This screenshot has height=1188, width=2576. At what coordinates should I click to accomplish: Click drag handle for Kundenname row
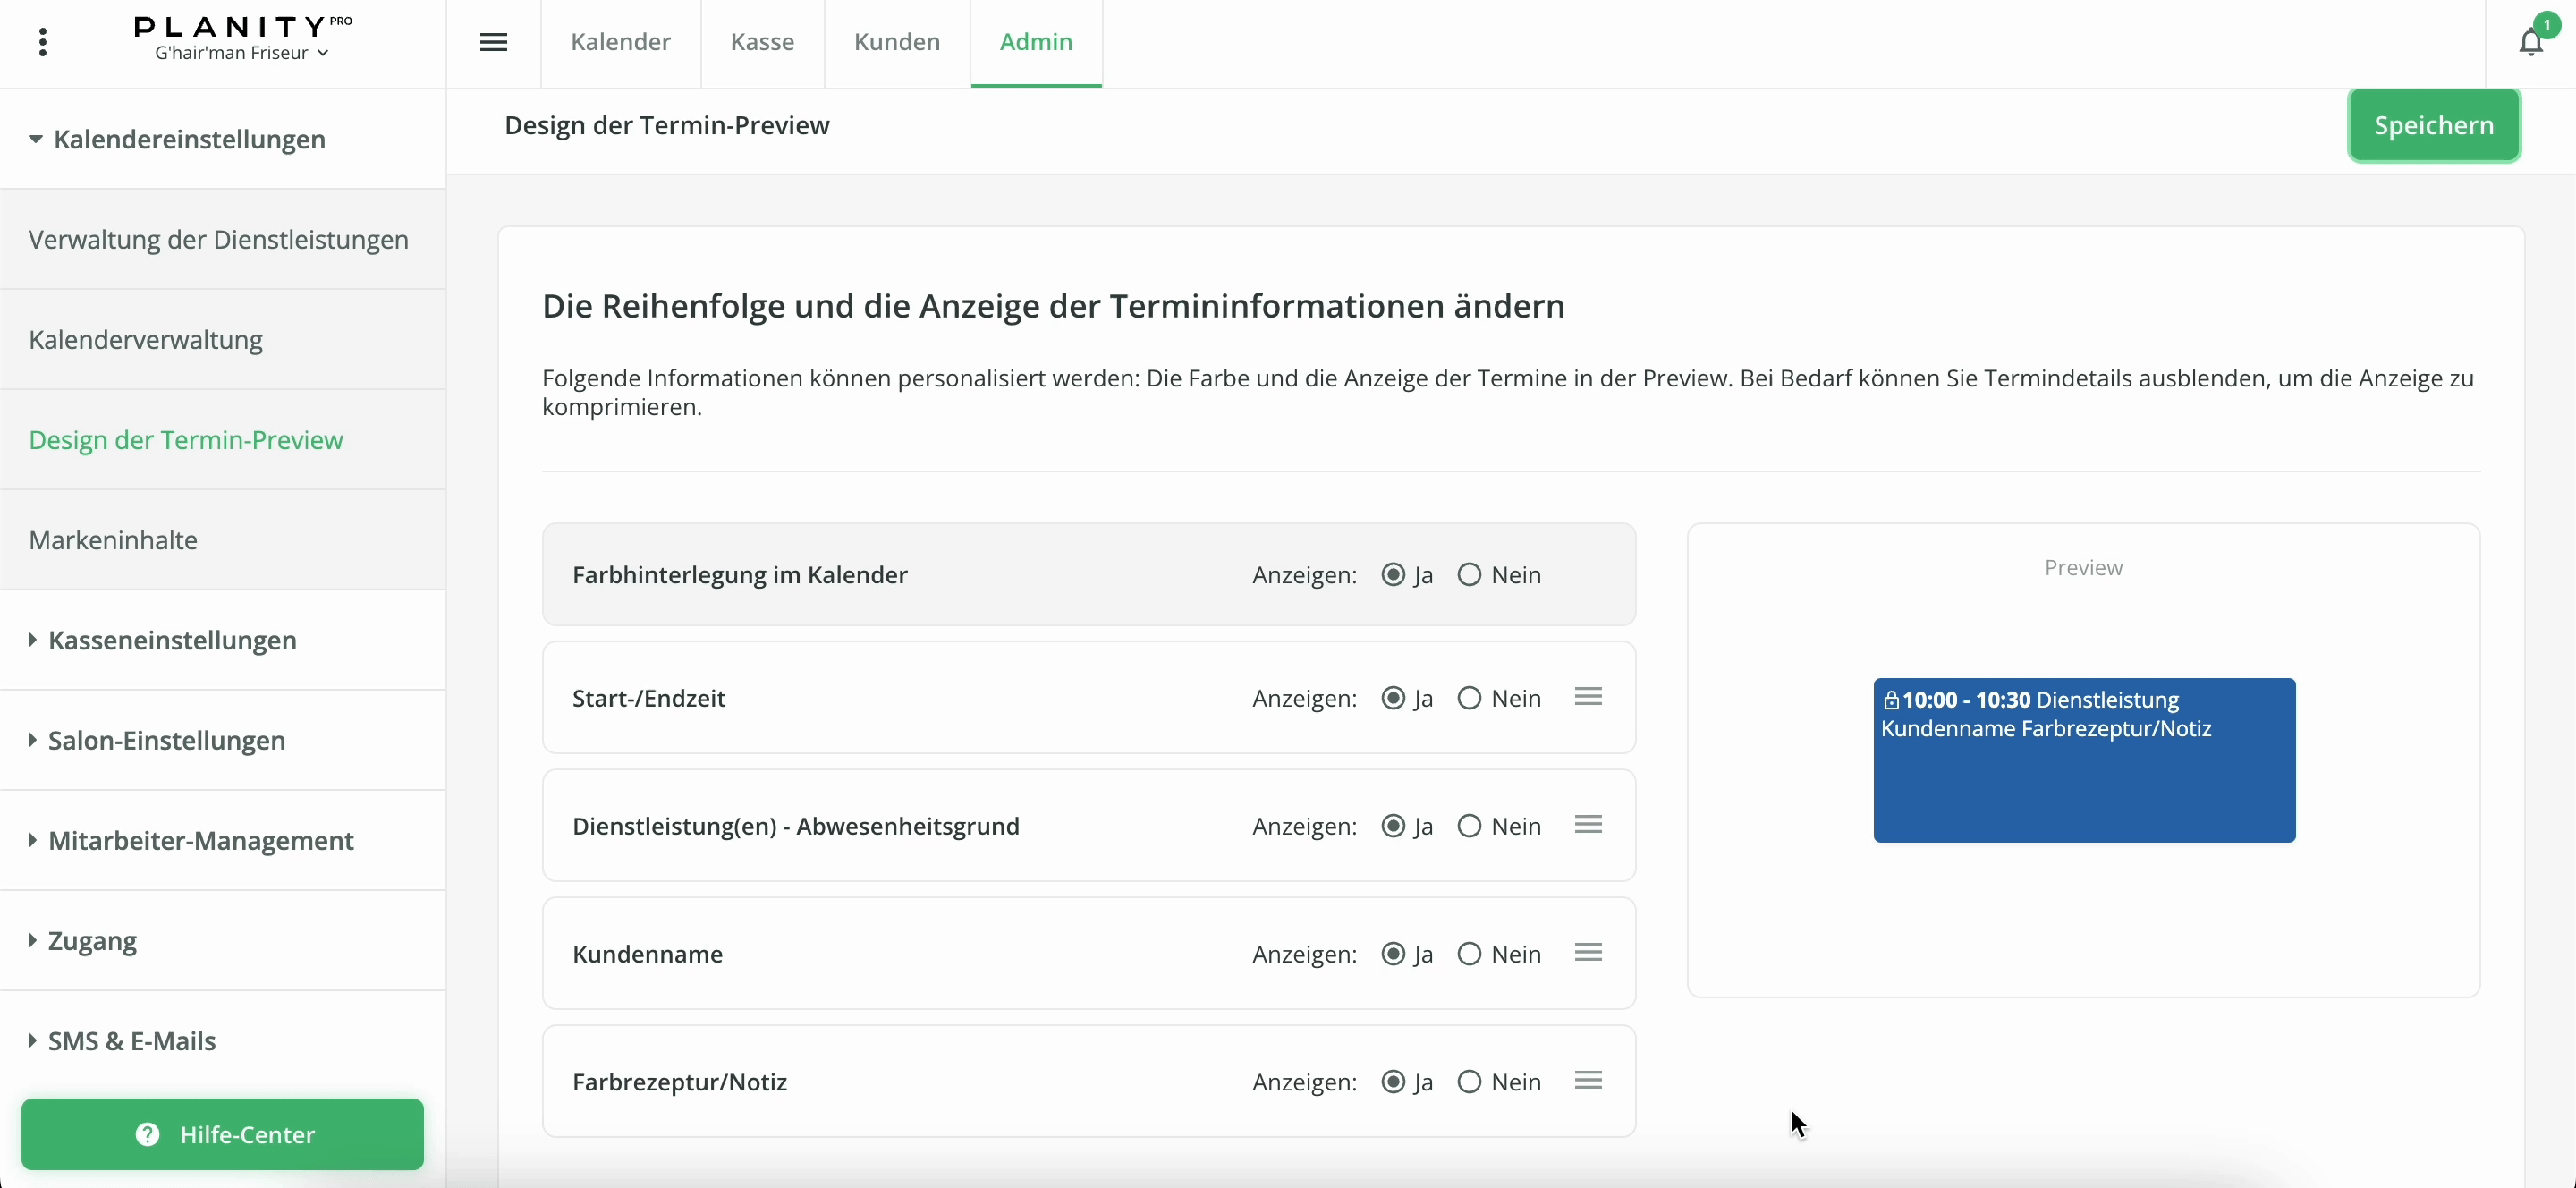coord(1588,952)
